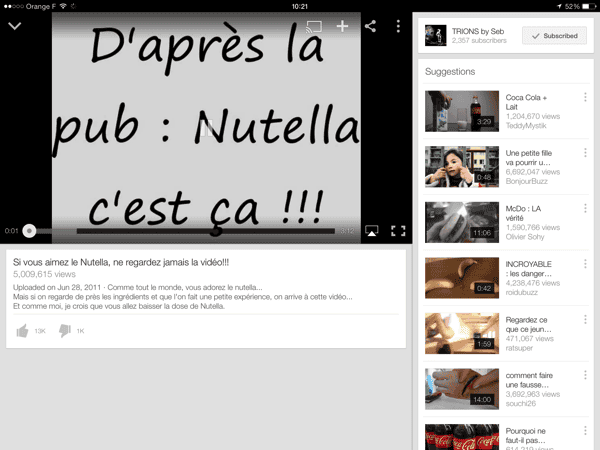Screen dimensions: 600x450
Task: Click the Olivier Sohy channel name
Action: click(x=525, y=237)
